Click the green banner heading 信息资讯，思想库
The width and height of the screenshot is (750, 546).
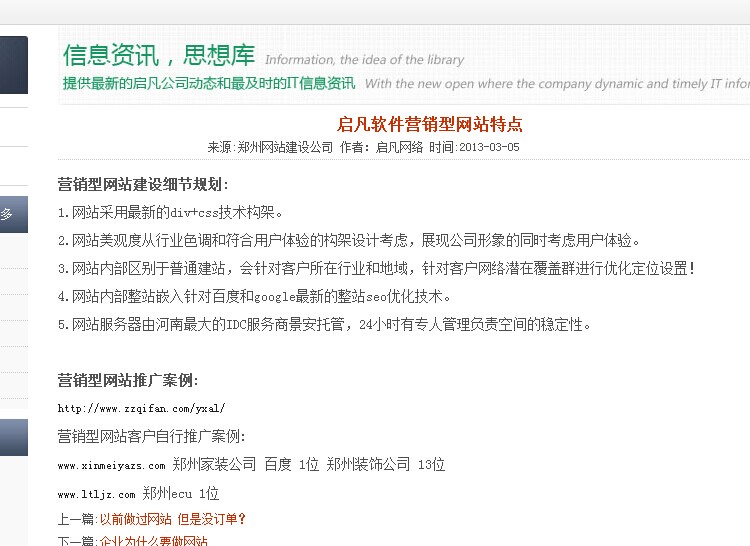pyautogui.click(x=158, y=56)
